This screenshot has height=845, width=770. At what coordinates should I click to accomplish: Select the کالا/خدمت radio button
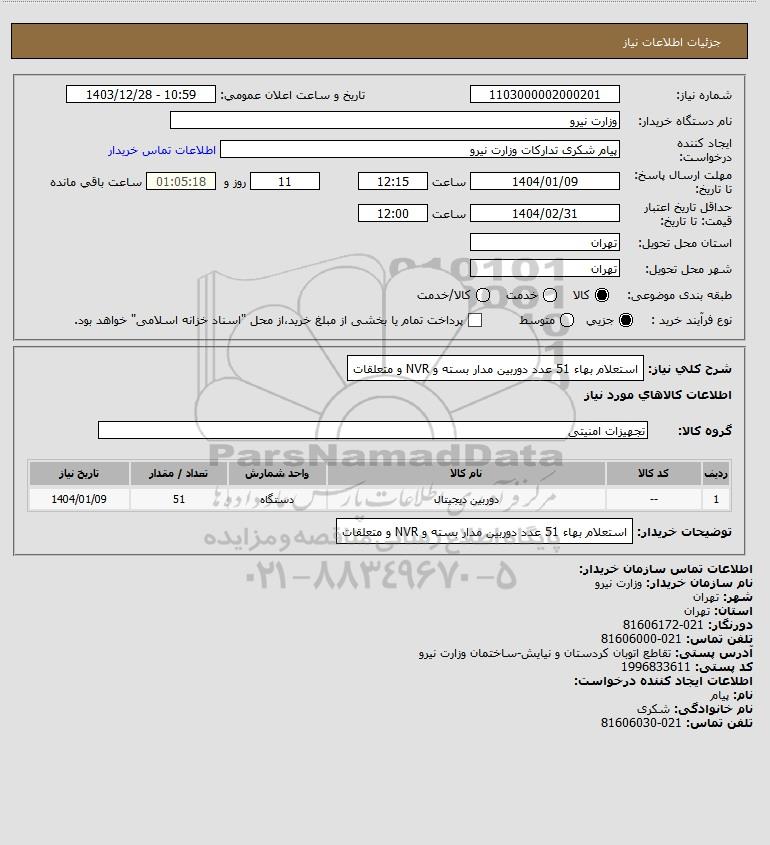[x=483, y=295]
